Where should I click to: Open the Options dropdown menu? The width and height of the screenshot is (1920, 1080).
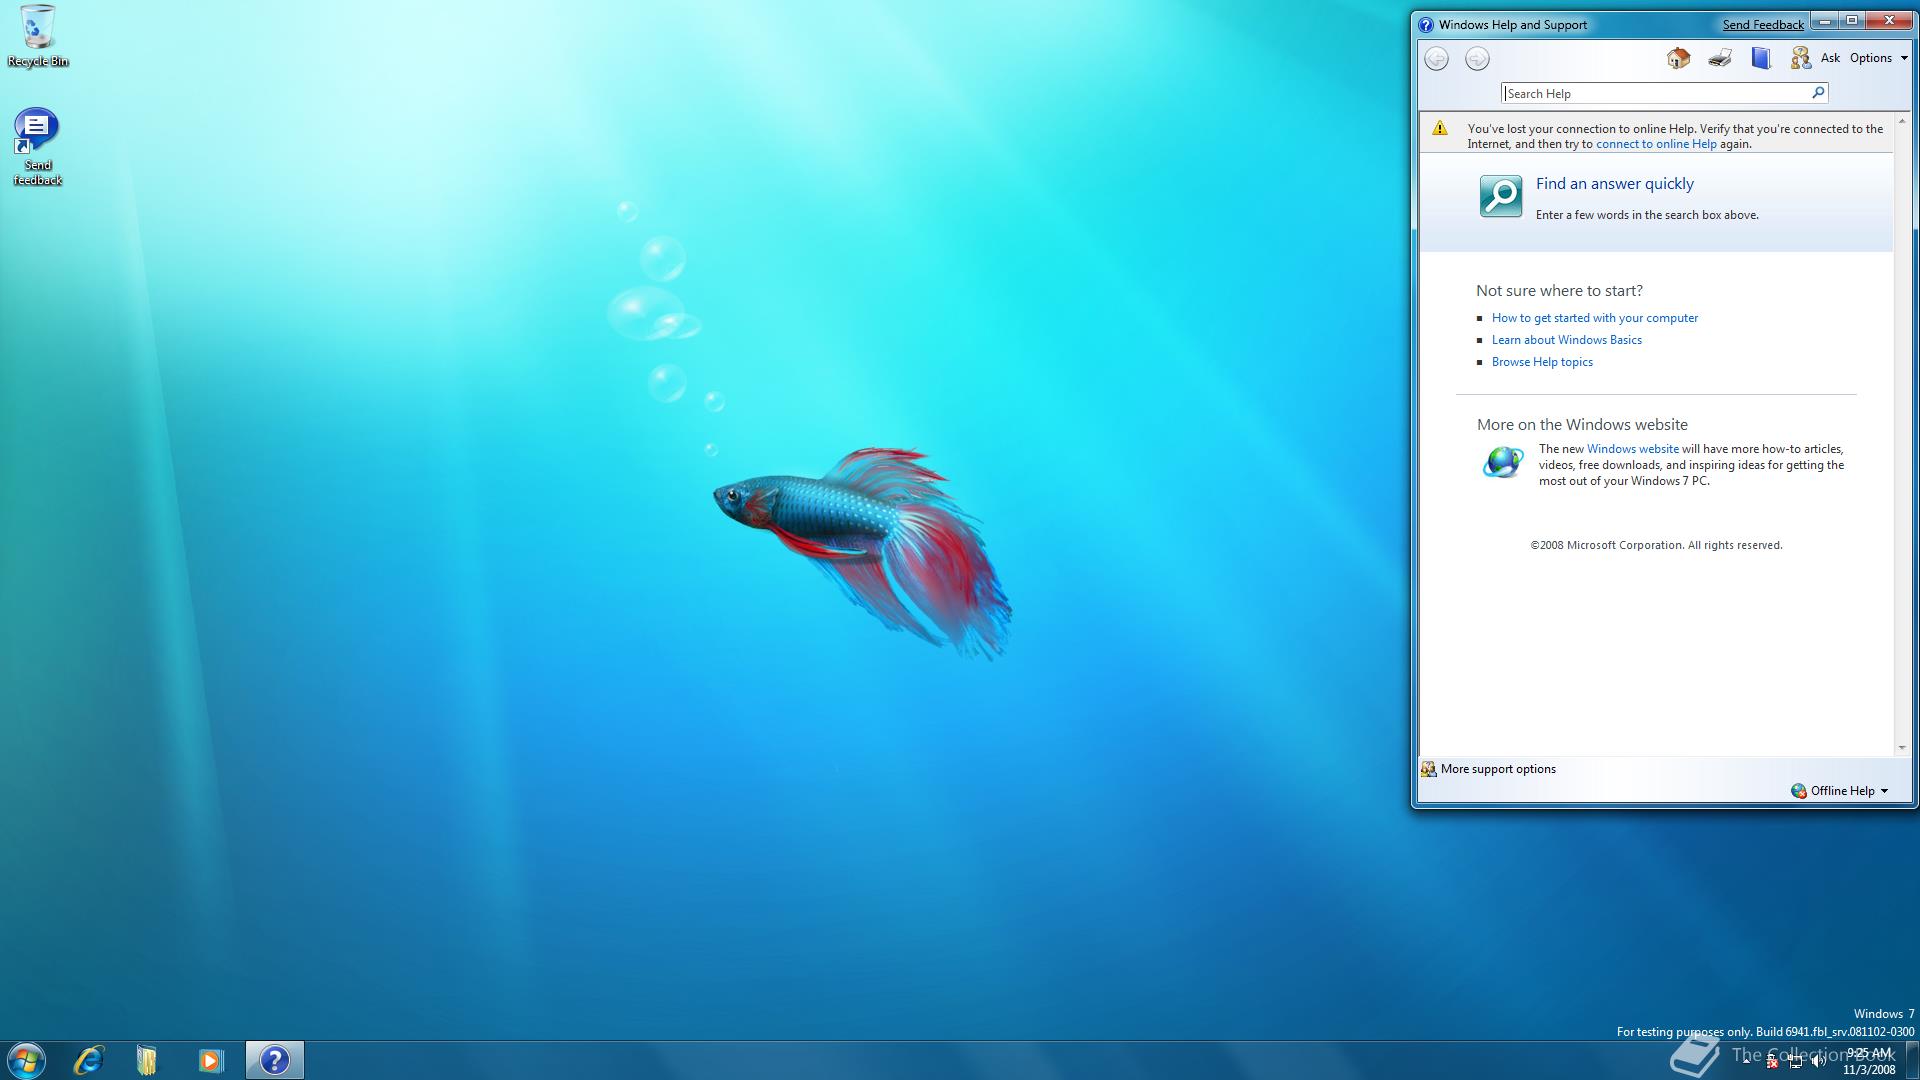tap(1879, 58)
